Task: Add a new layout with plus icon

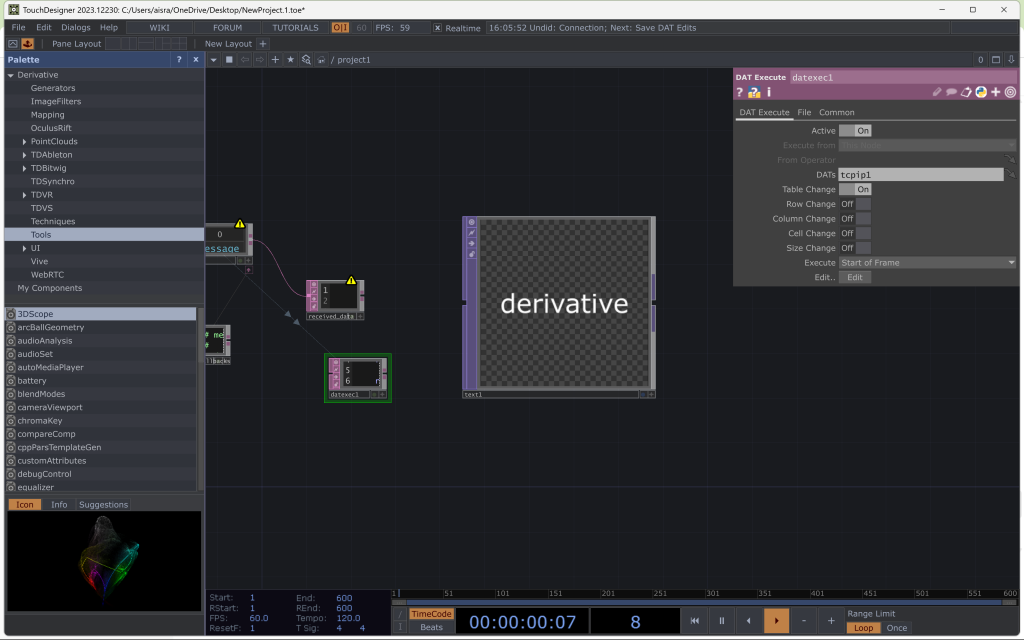Action: [x=263, y=44]
